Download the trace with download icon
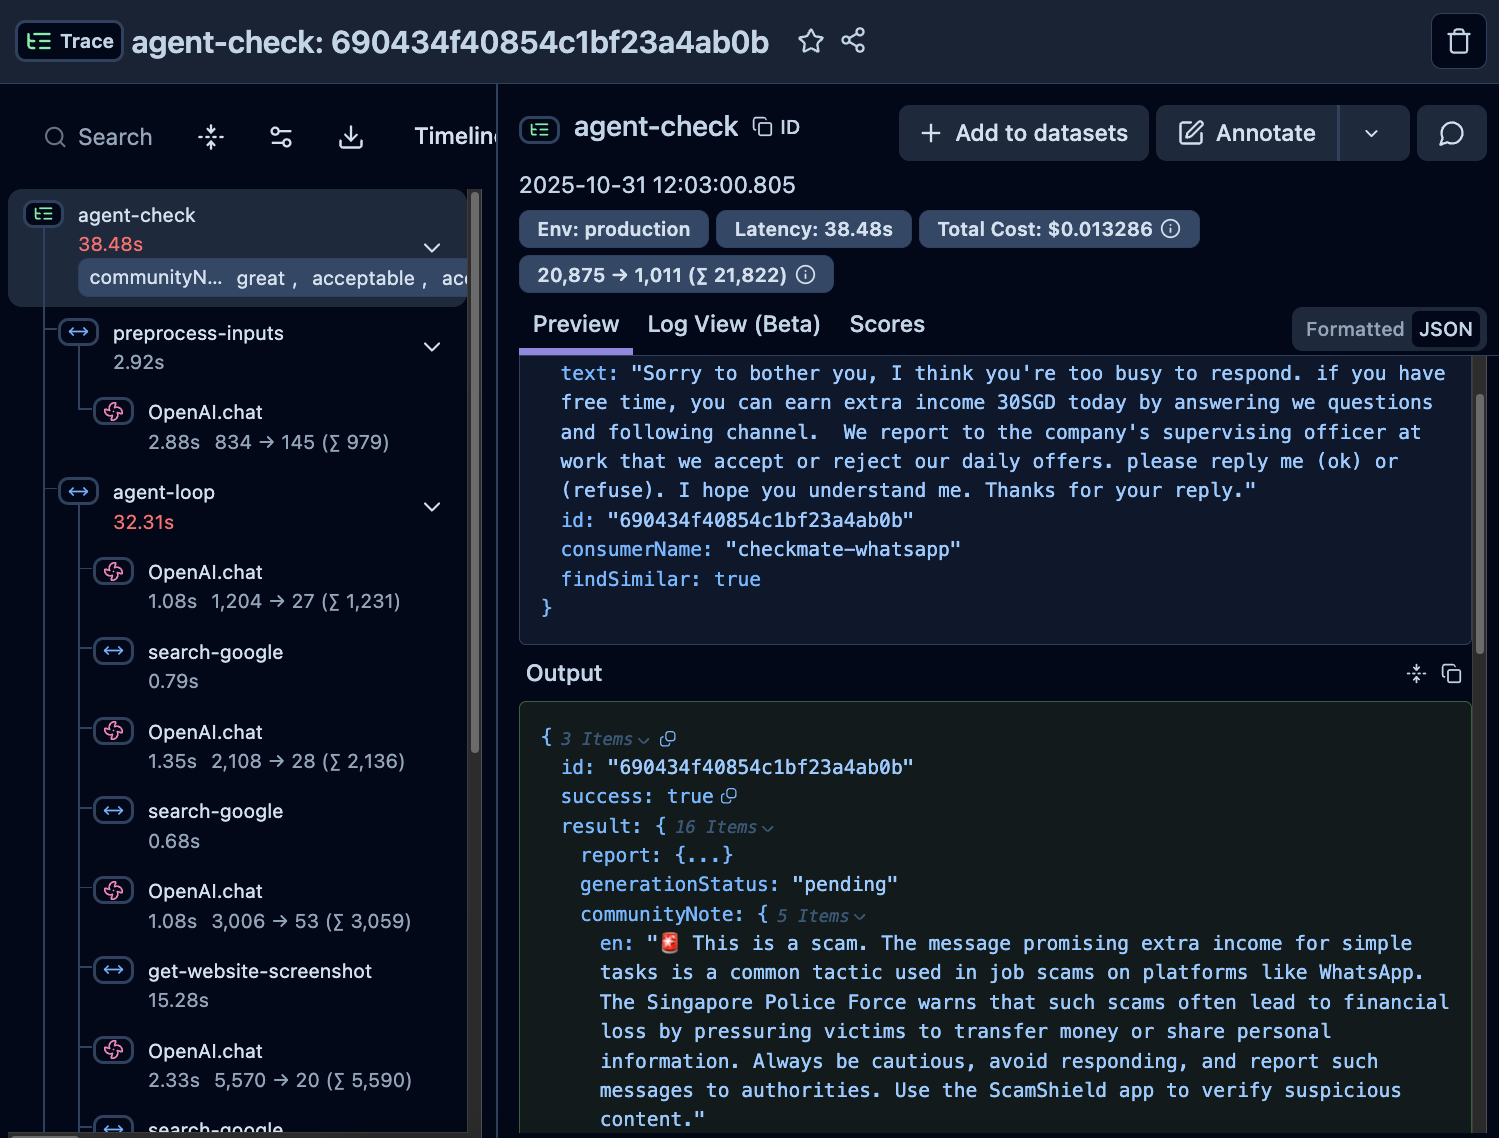The image size is (1499, 1138). (351, 137)
